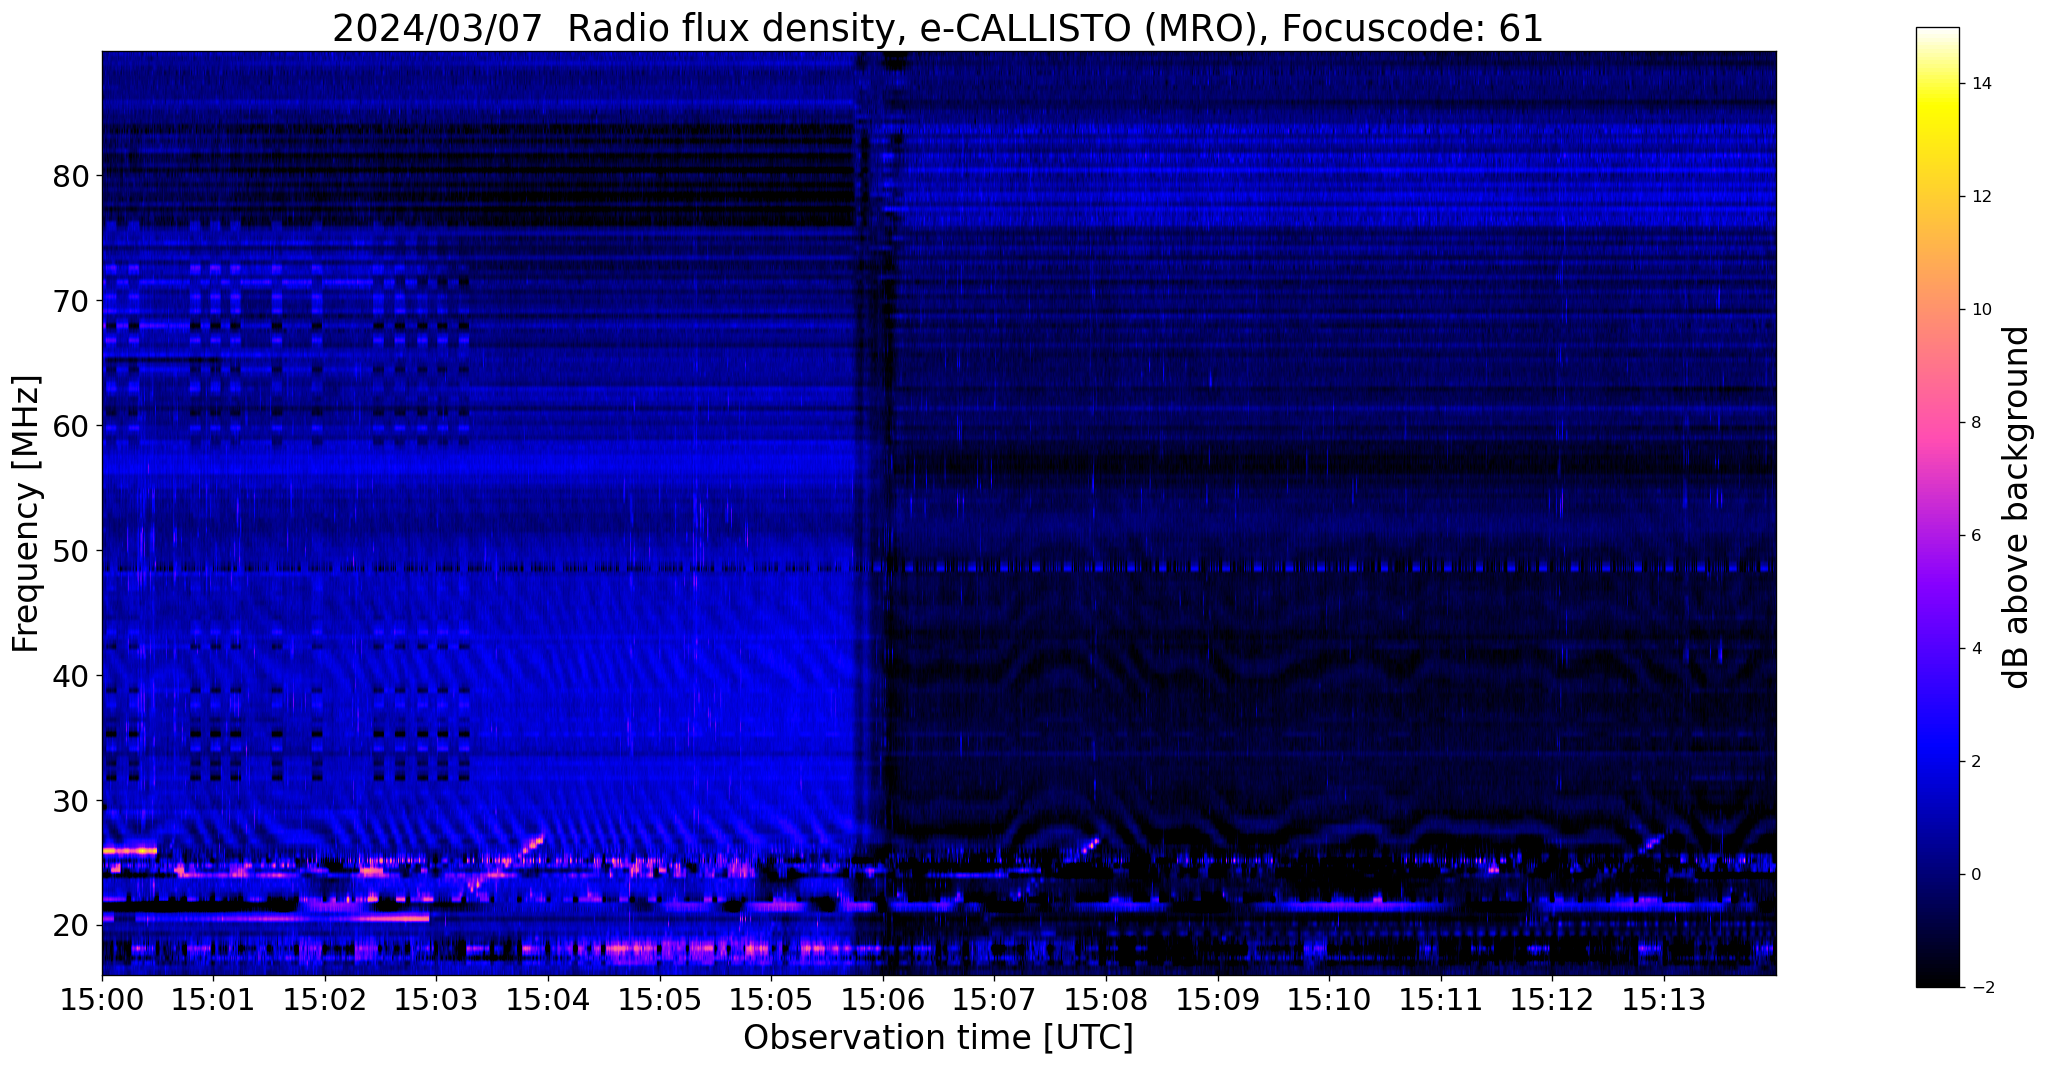
Task: Click the '60' frequency tick label
Action: pos(70,426)
